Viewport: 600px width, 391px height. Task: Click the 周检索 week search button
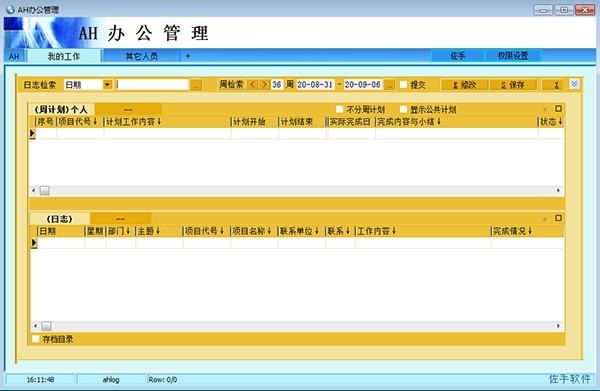231,85
